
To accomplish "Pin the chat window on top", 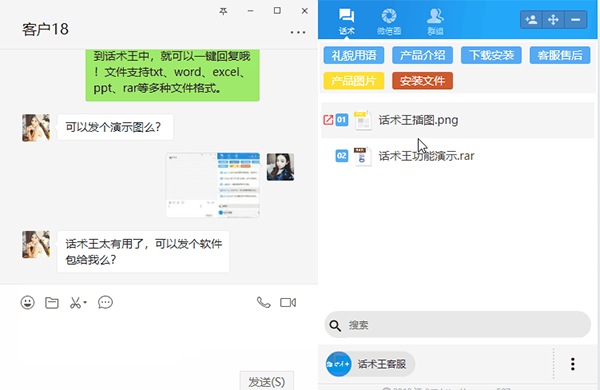I will pyautogui.click(x=223, y=11).
